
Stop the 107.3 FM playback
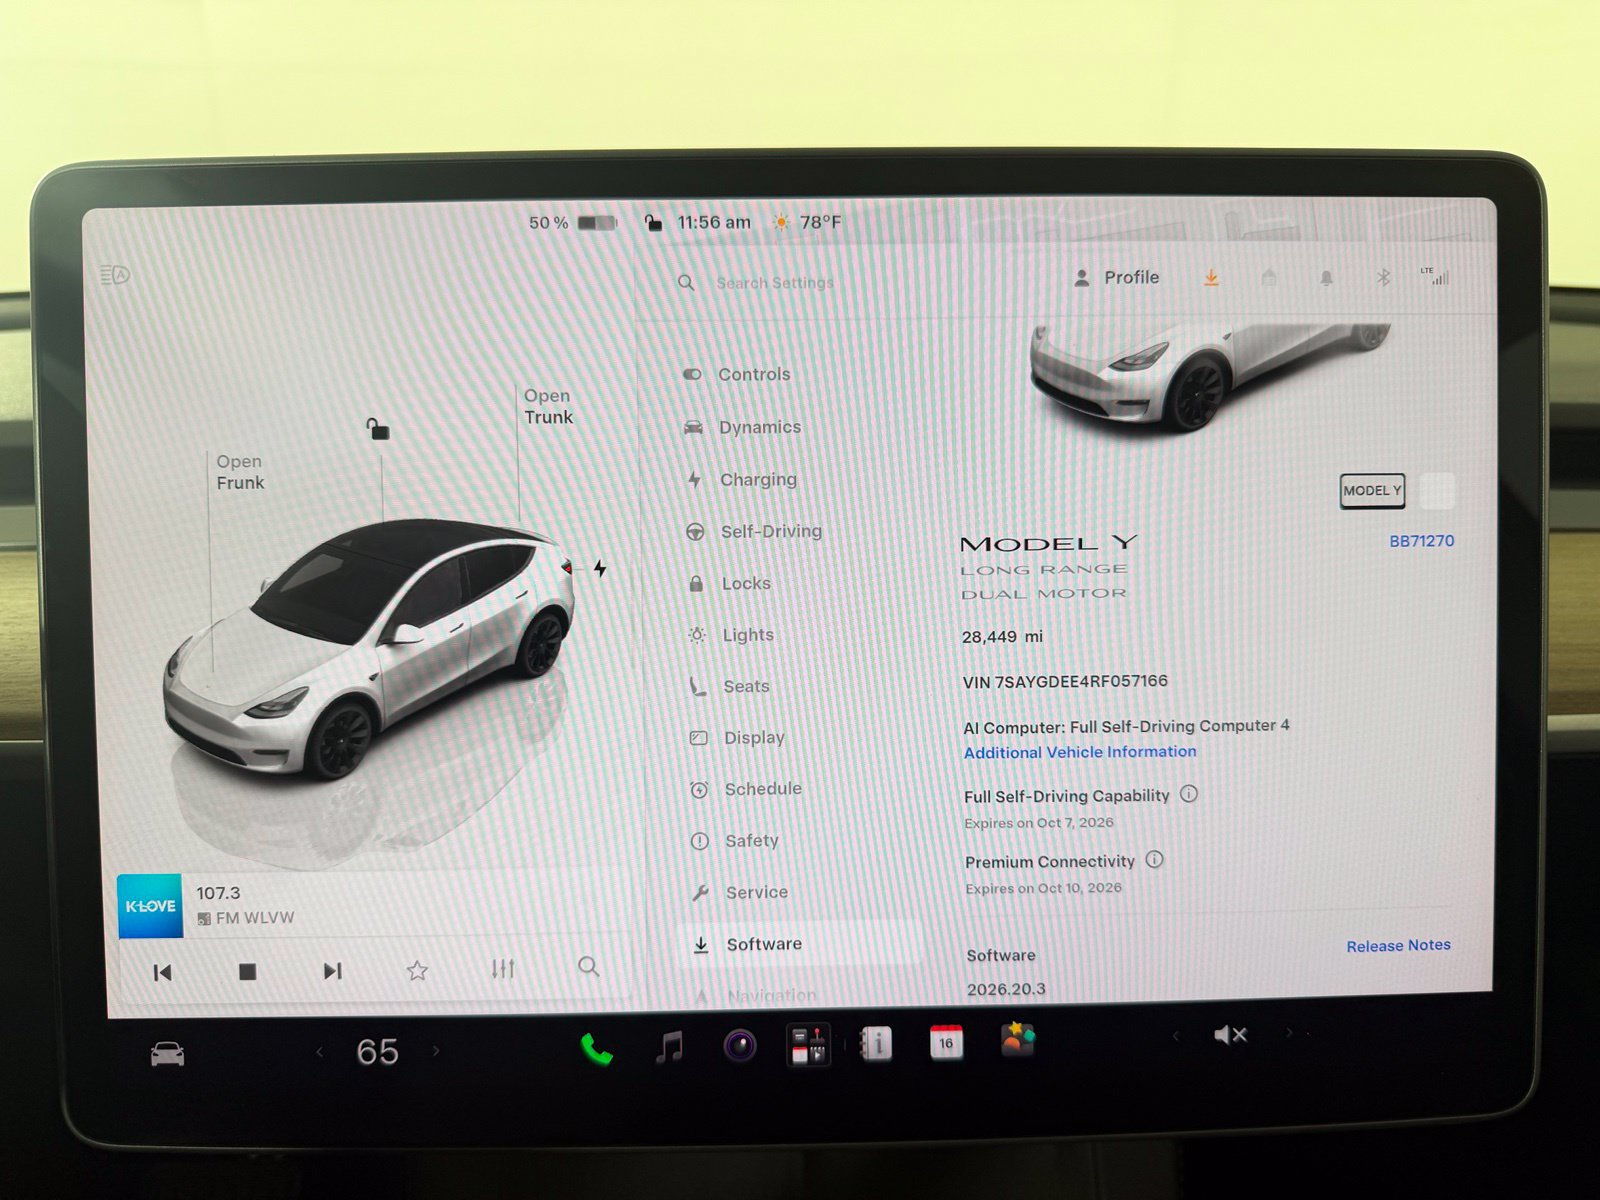248,971
